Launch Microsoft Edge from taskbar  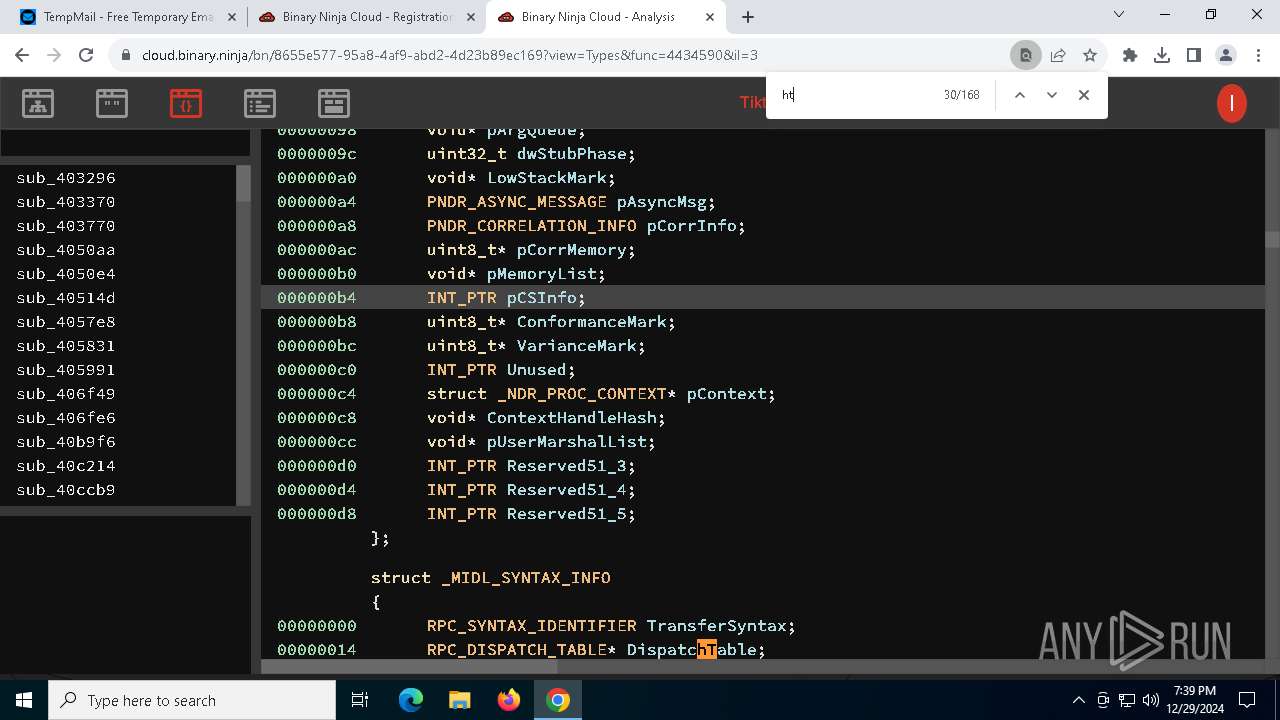point(411,700)
